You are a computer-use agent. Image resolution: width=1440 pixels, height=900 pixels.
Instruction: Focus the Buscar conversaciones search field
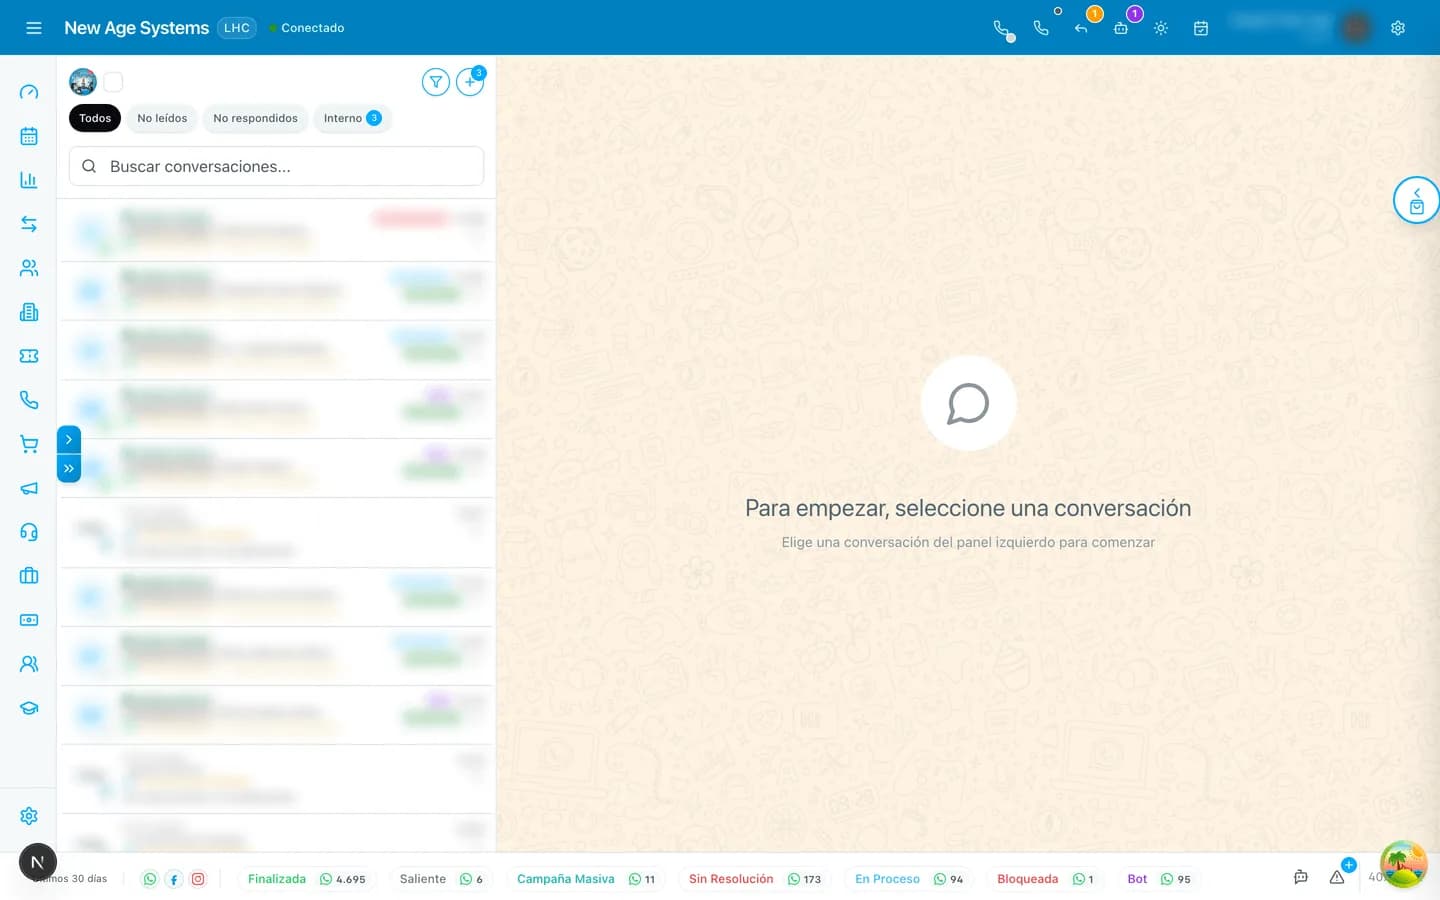point(276,166)
